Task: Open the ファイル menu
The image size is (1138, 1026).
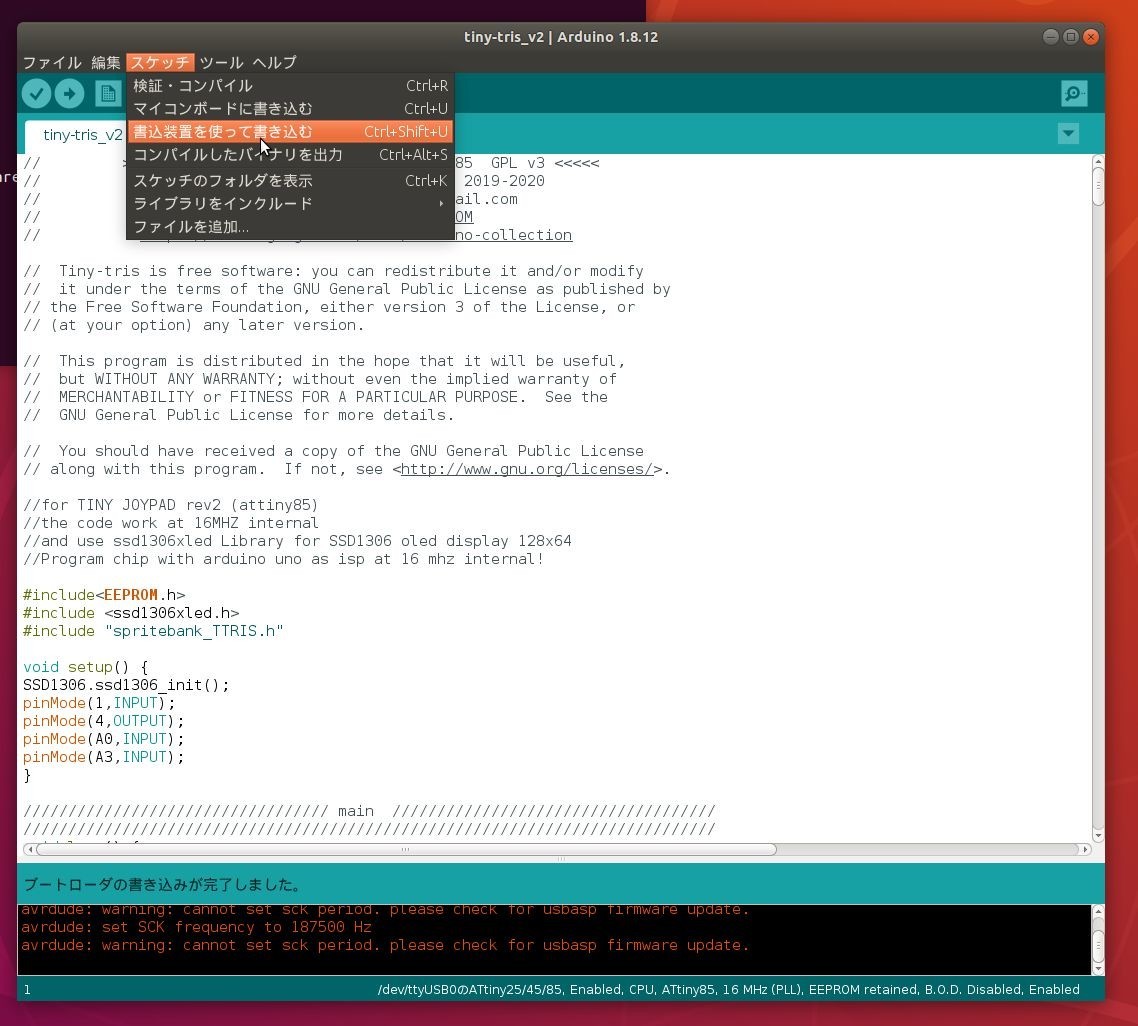Action: click(x=52, y=62)
